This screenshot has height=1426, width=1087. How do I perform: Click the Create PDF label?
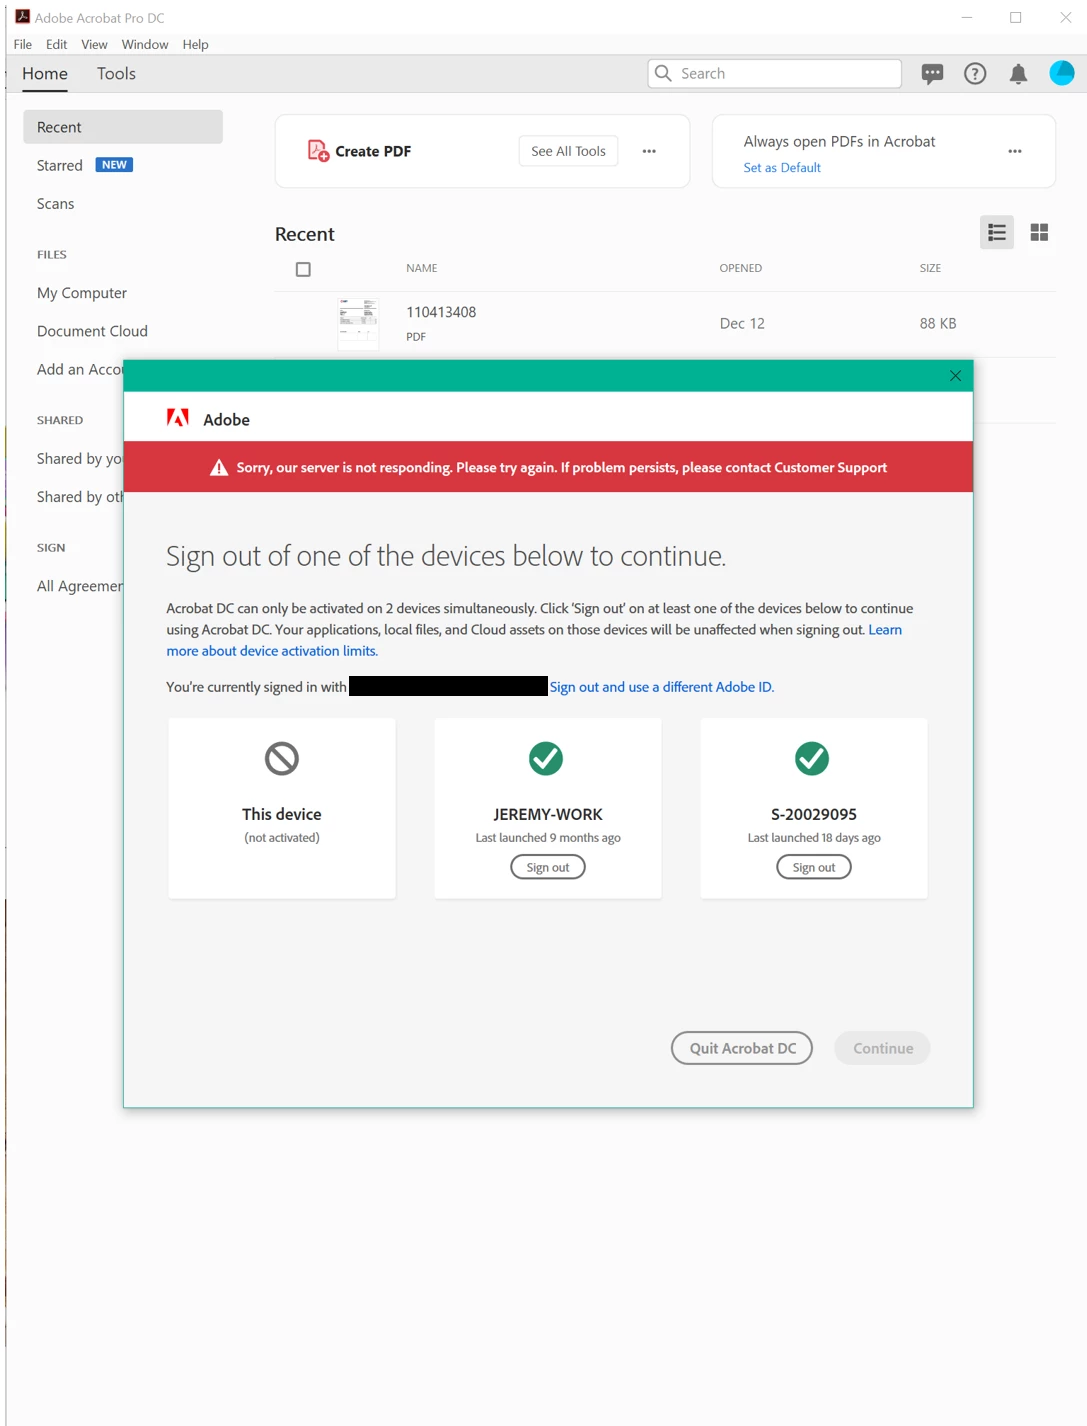[x=373, y=151]
